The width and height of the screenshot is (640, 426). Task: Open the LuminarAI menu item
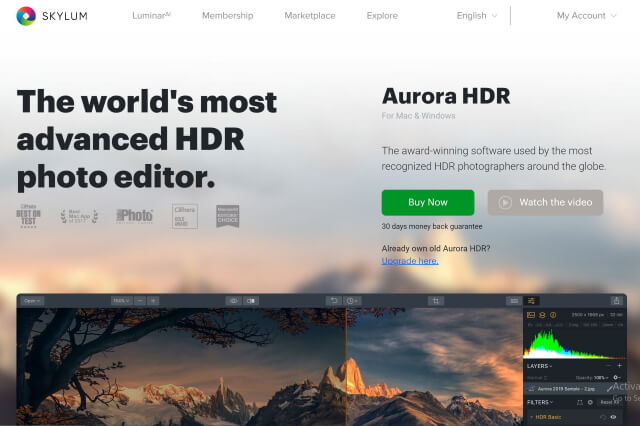[151, 16]
